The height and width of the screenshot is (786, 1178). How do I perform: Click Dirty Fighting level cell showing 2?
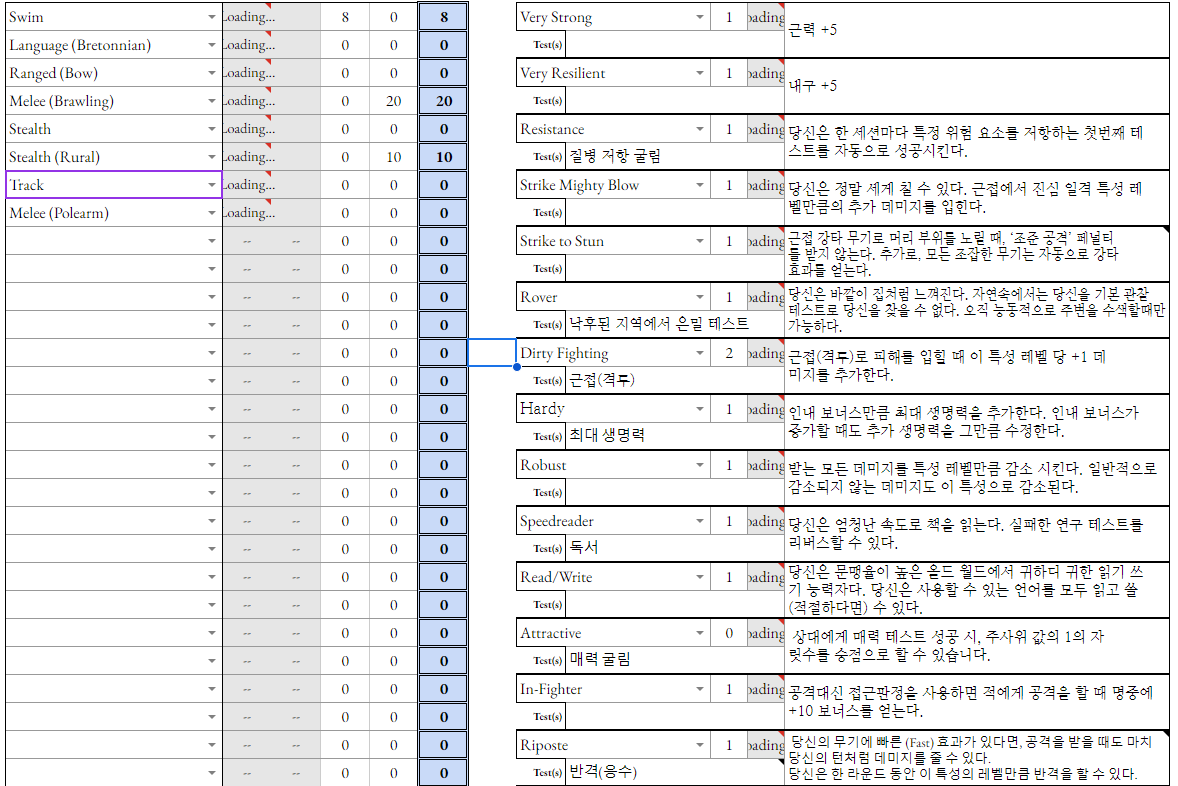(x=728, y=353)
